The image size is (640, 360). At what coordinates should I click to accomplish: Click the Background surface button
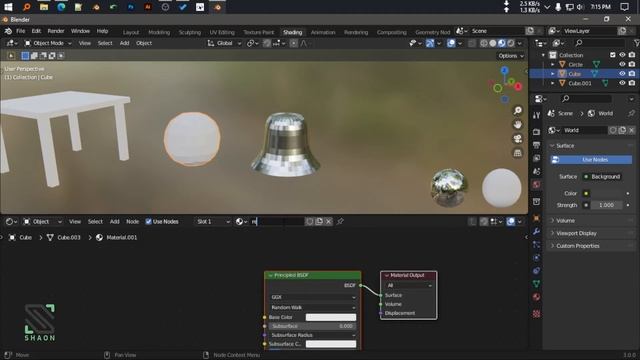[x=602, y=177]
